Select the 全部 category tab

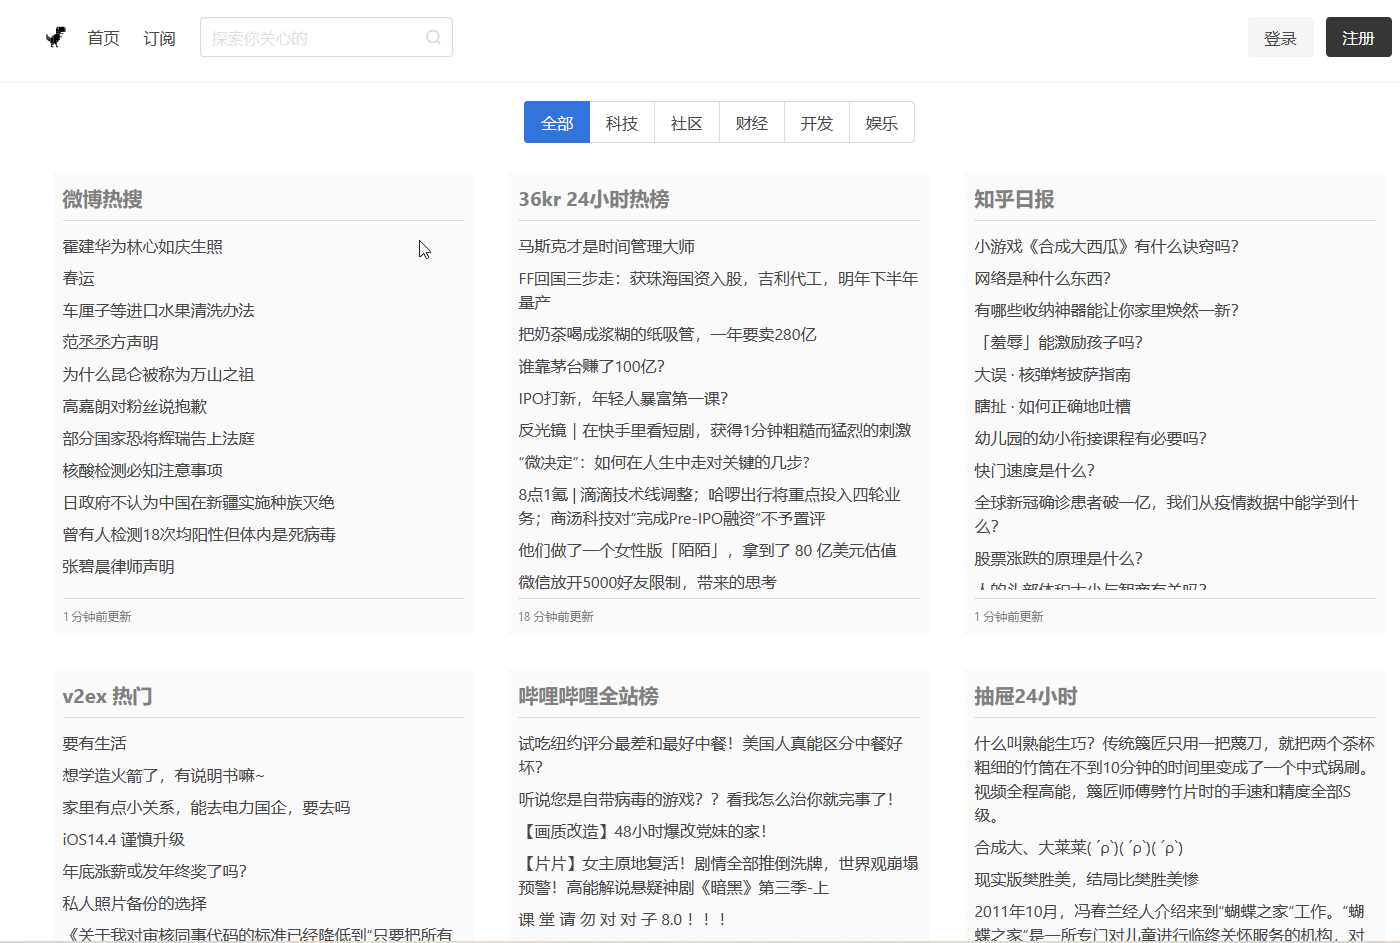coord(557,123)
